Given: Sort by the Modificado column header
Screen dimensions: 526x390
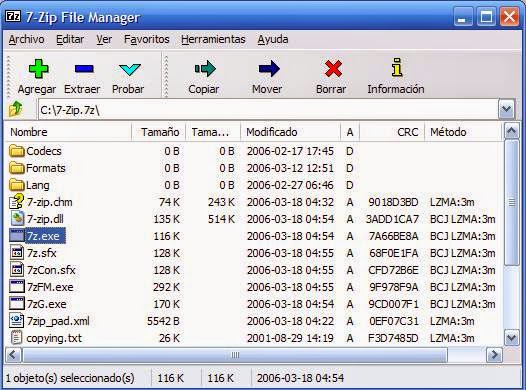Looking at the screenshot, I should point(290,132).
